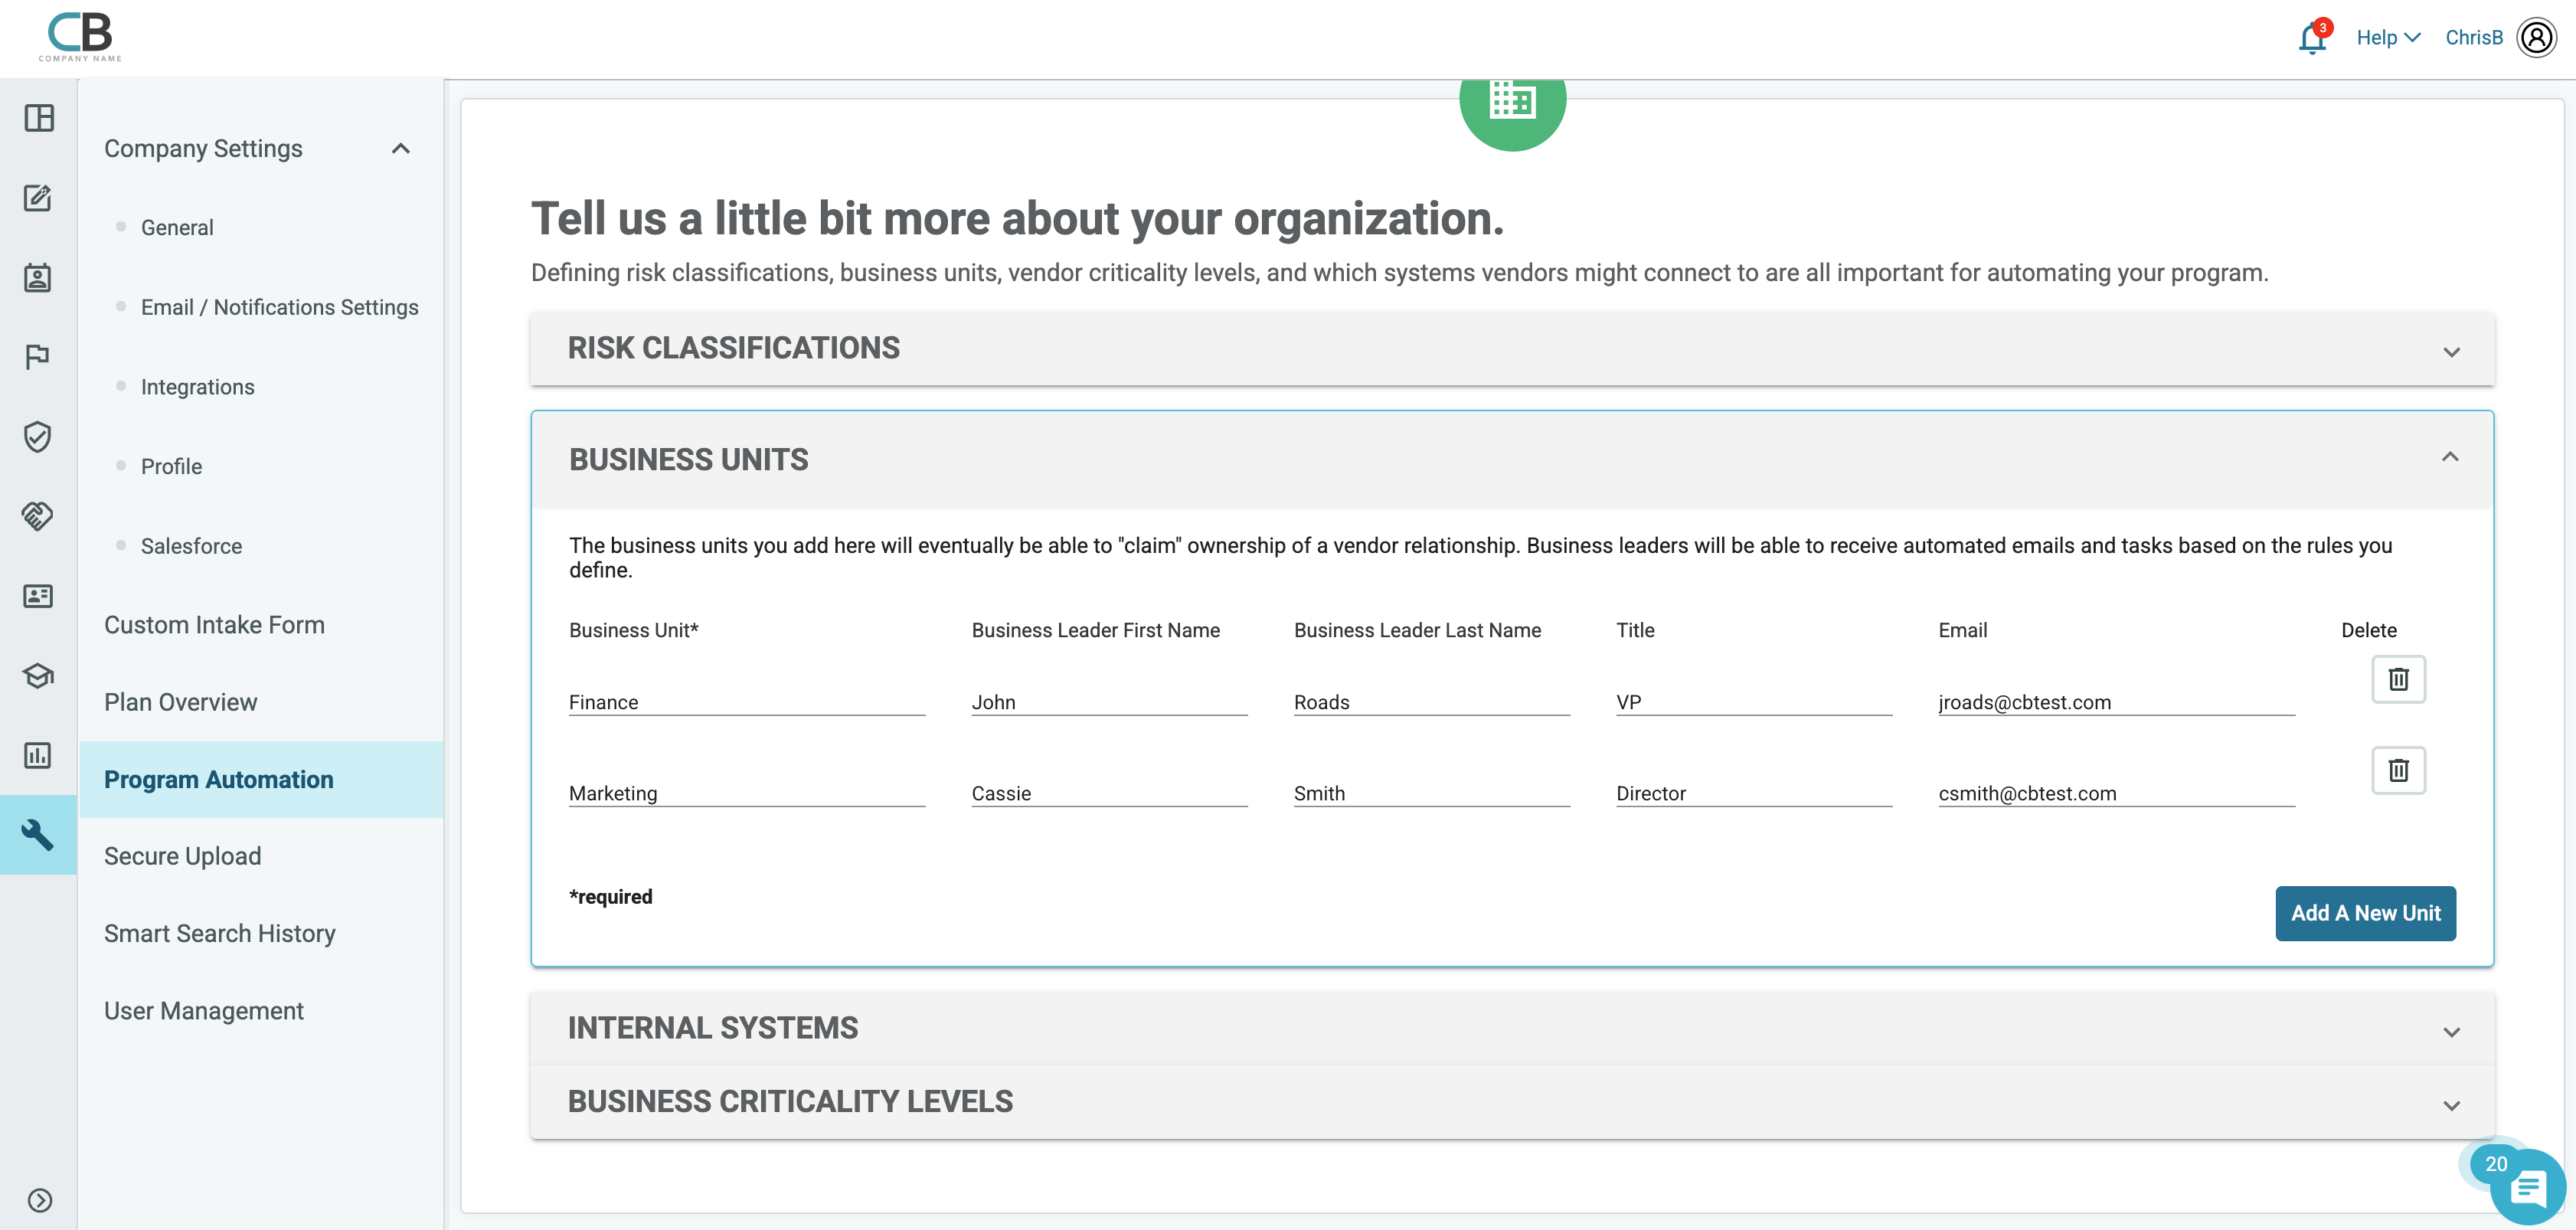Image resolution: width=2576 pixels, height=1230 pixels.
Task: Edit the jroads@cbtest.com email field
Action: click(2117, 702)
